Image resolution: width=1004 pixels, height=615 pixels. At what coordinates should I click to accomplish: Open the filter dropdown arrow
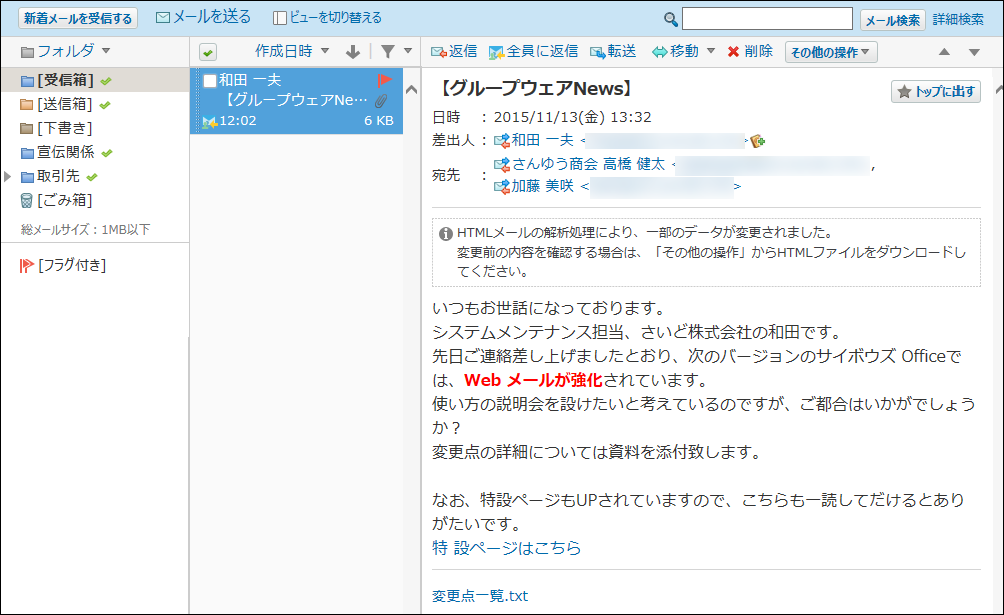408,51
